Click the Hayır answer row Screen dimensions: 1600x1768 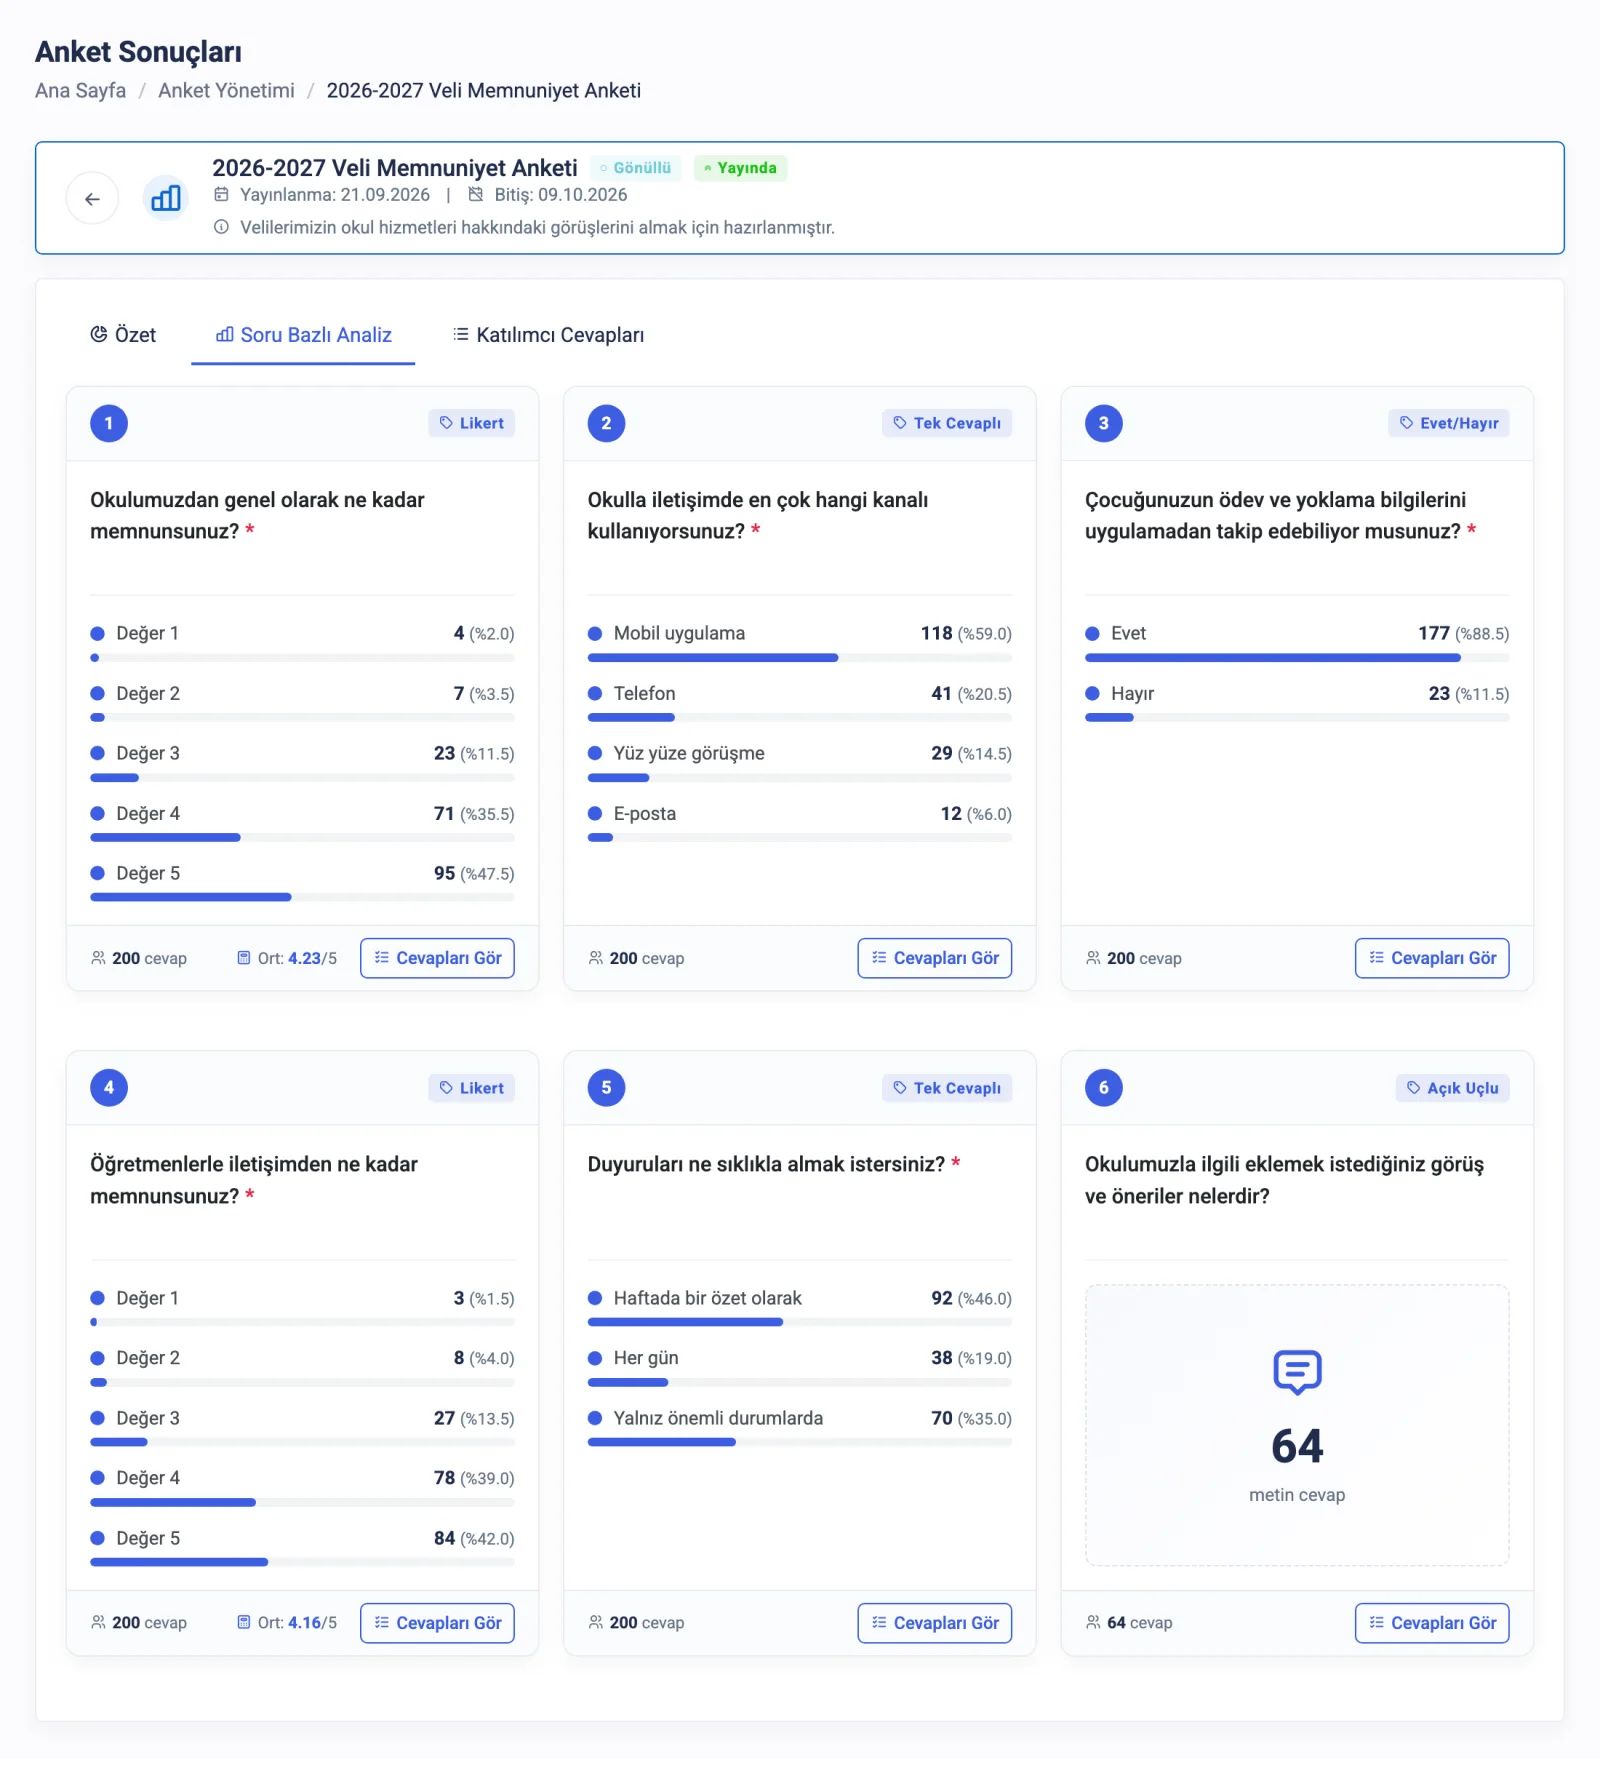(1297, 703)
